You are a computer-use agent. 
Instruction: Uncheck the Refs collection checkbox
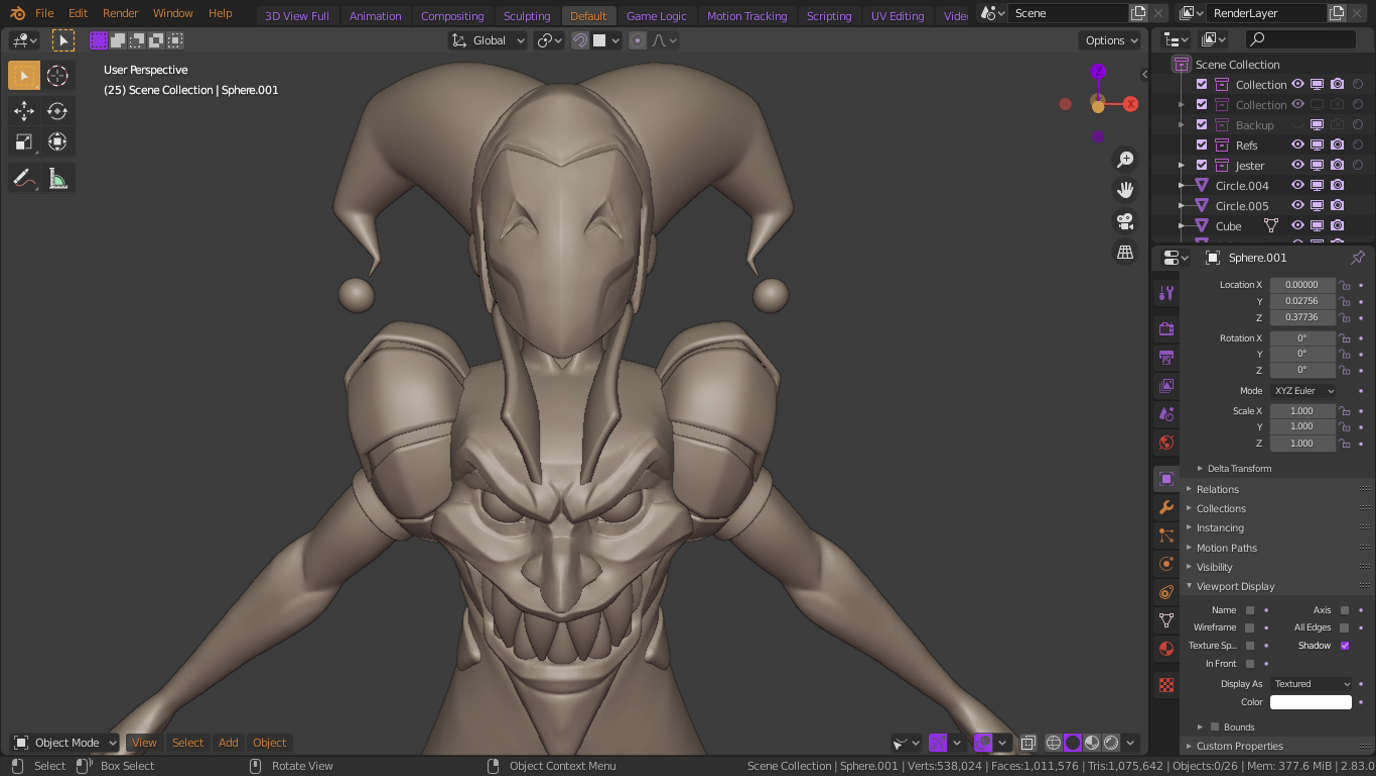click(1202, 145)
